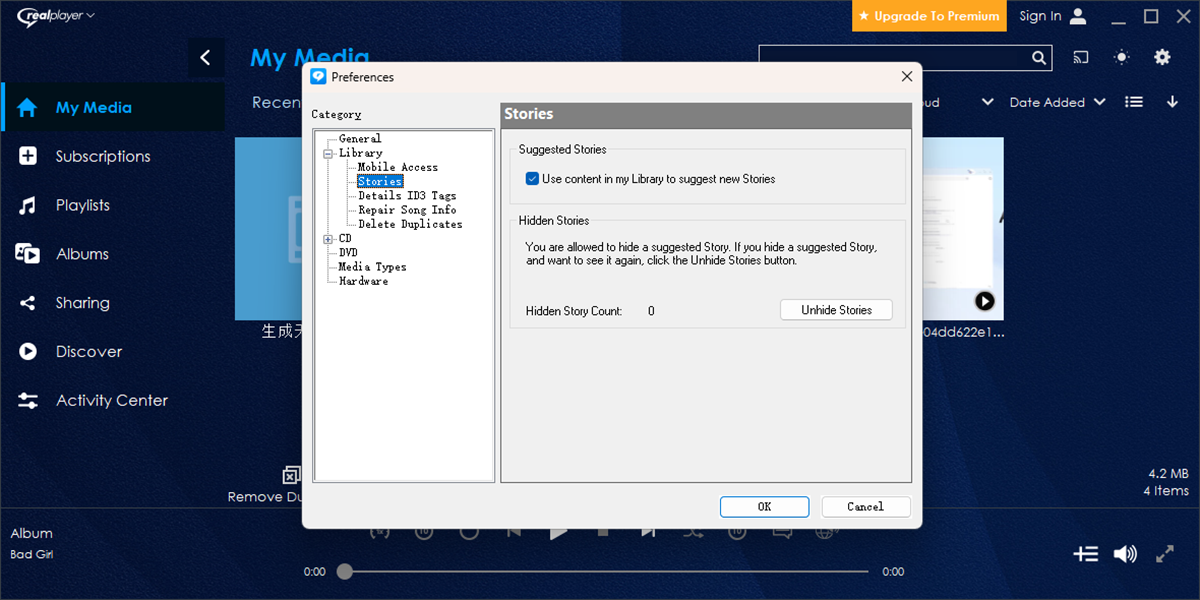Screen dimensions: 1200x600
Task: Expand the CD tree item
Action: point(328,238)
